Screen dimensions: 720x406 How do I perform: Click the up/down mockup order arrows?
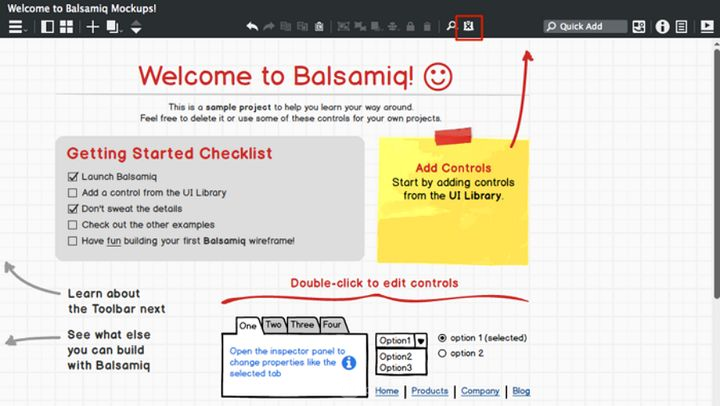tap(136, 27)
